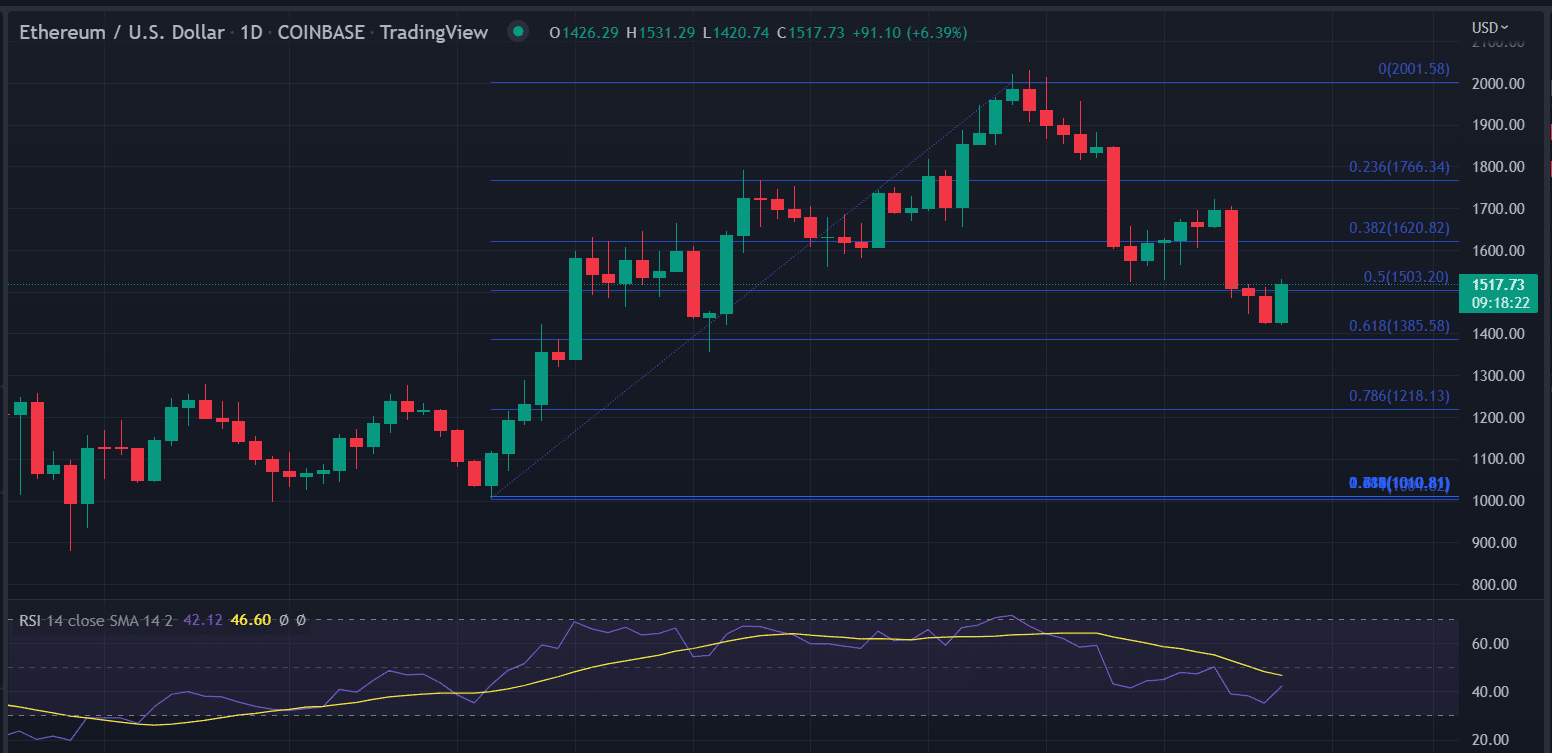Click the purple RSI value 42.12

pos(202,620)
